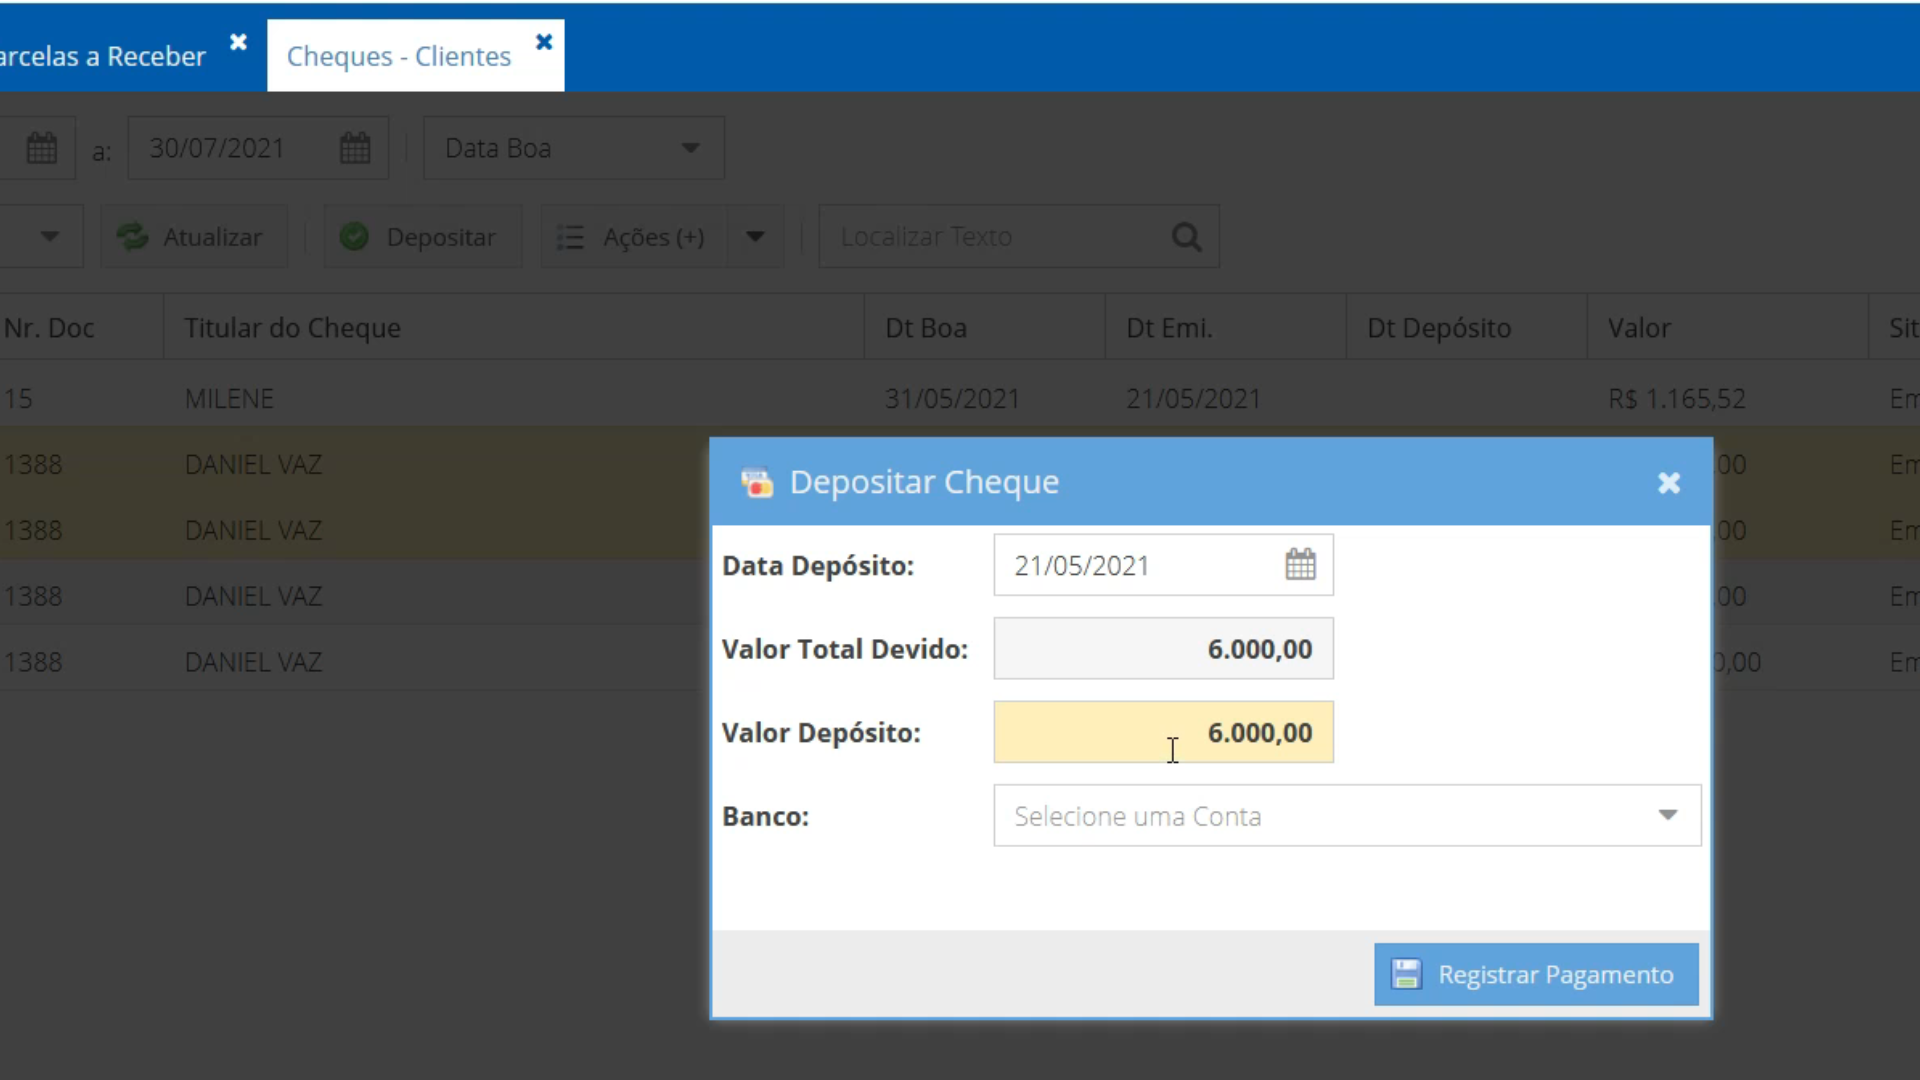The width and height of the screenshot is (1920, 1080).
Task: Click the 31/05/2021 Dt Boa cell
Action: coord(952,398)
